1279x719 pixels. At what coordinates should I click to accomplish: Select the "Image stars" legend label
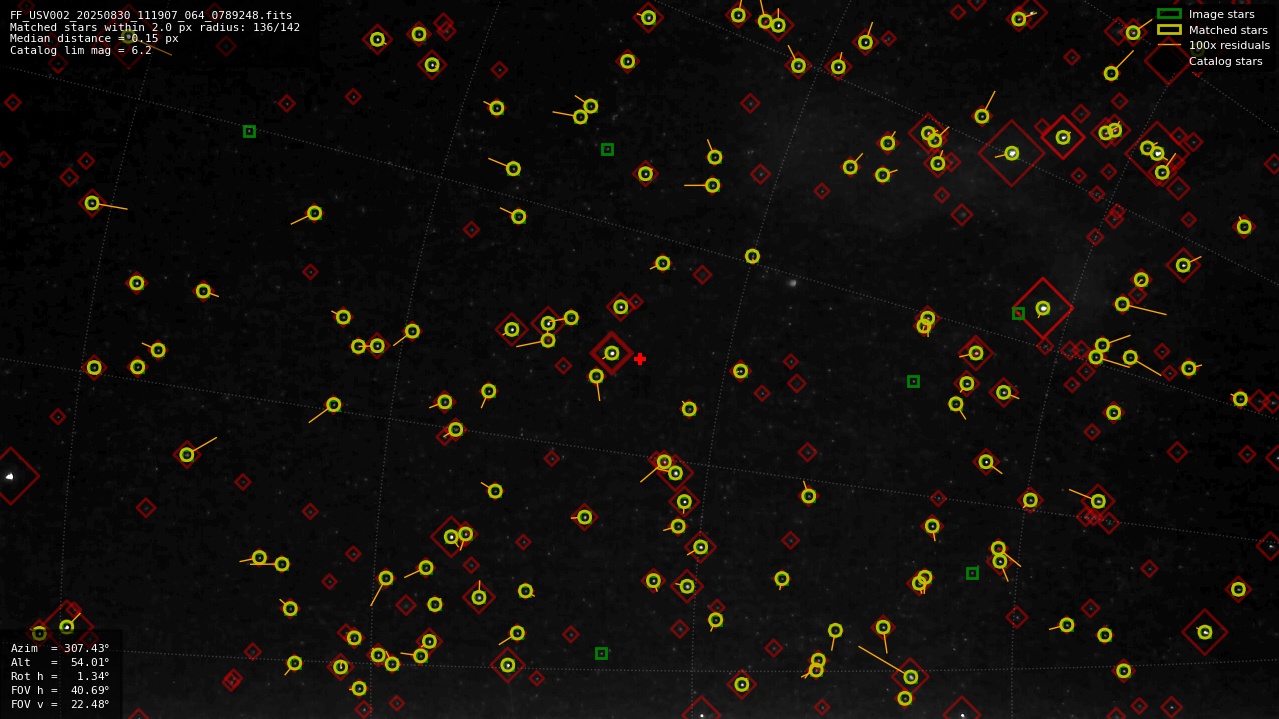1221,14
